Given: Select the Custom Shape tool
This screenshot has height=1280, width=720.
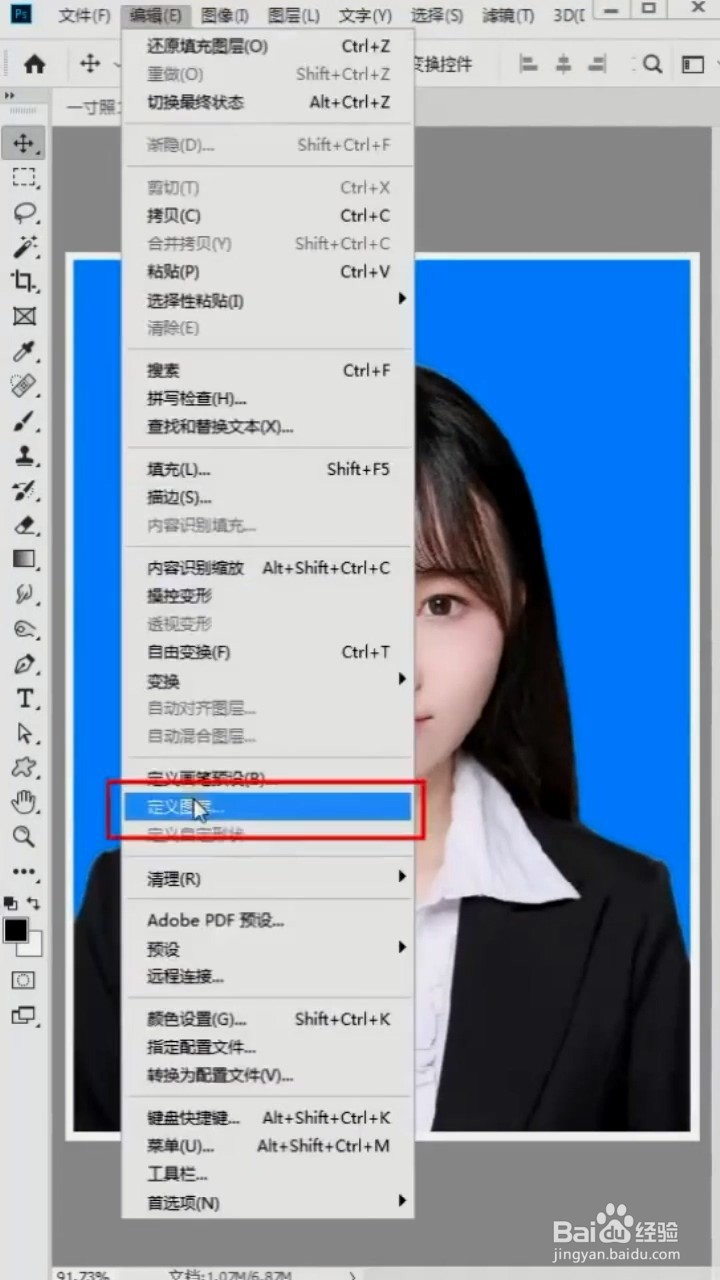Looking at the screenshot, I should click(24, 767).
